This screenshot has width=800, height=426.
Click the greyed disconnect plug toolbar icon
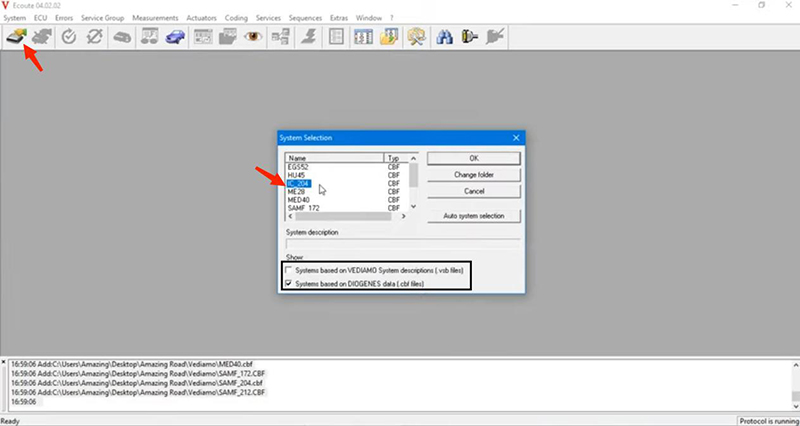[494, 37]
